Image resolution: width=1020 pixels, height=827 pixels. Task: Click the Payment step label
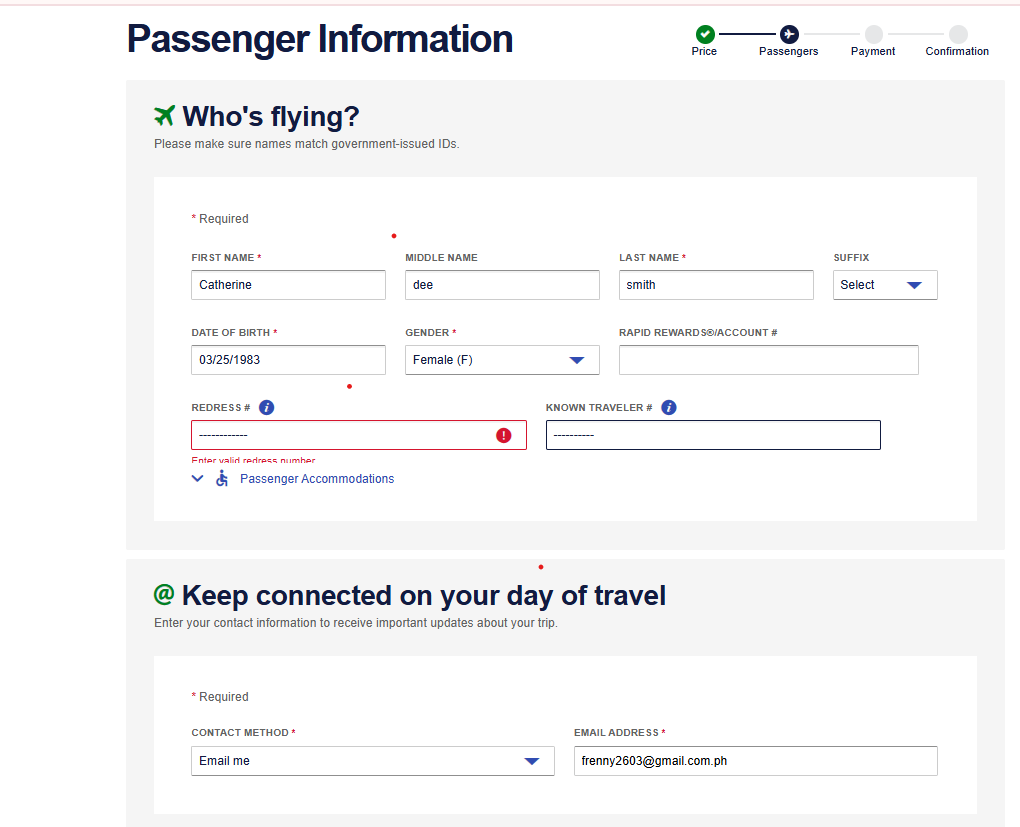coord(873,52)
